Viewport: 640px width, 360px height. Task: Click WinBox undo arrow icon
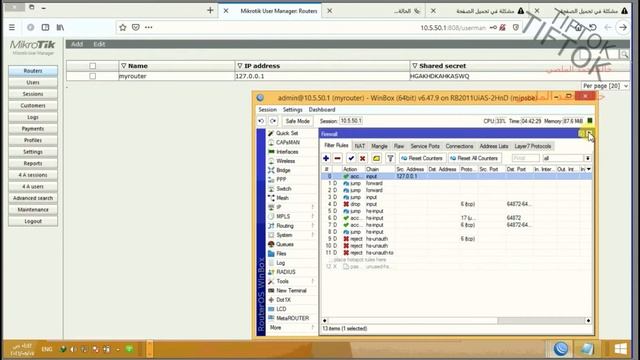(261, 121)
